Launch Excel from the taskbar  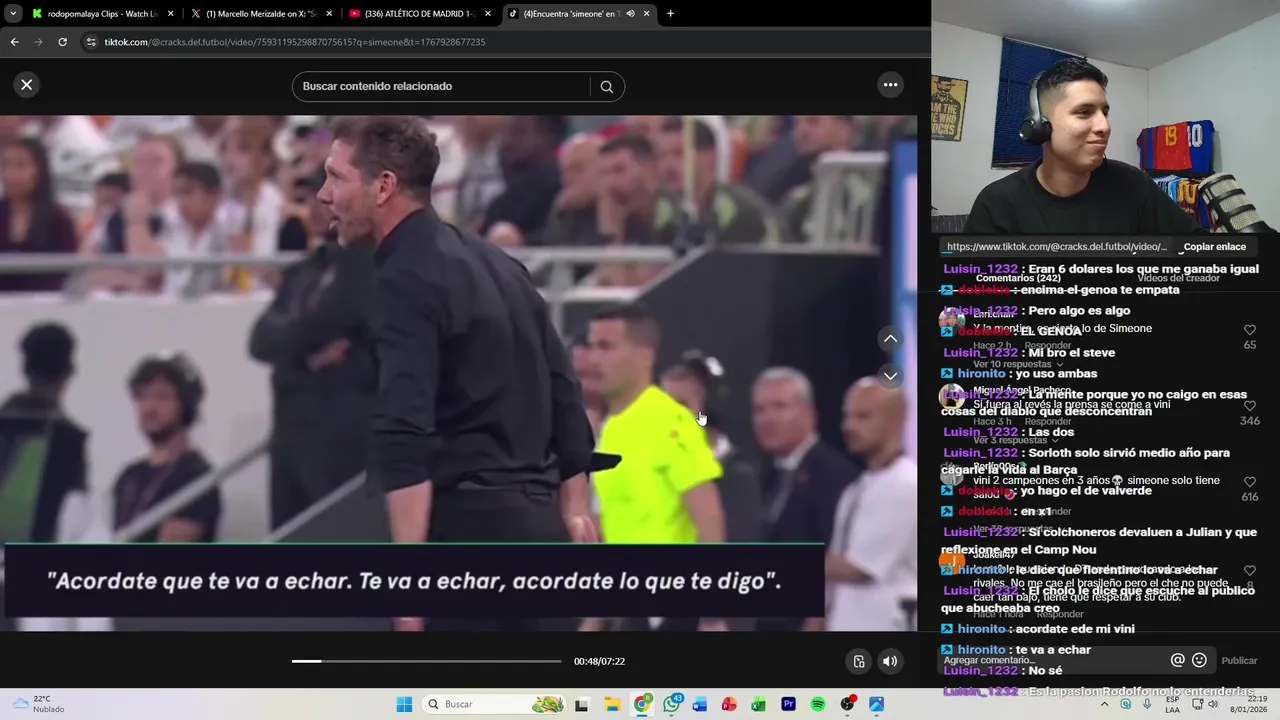click(759, 704)
